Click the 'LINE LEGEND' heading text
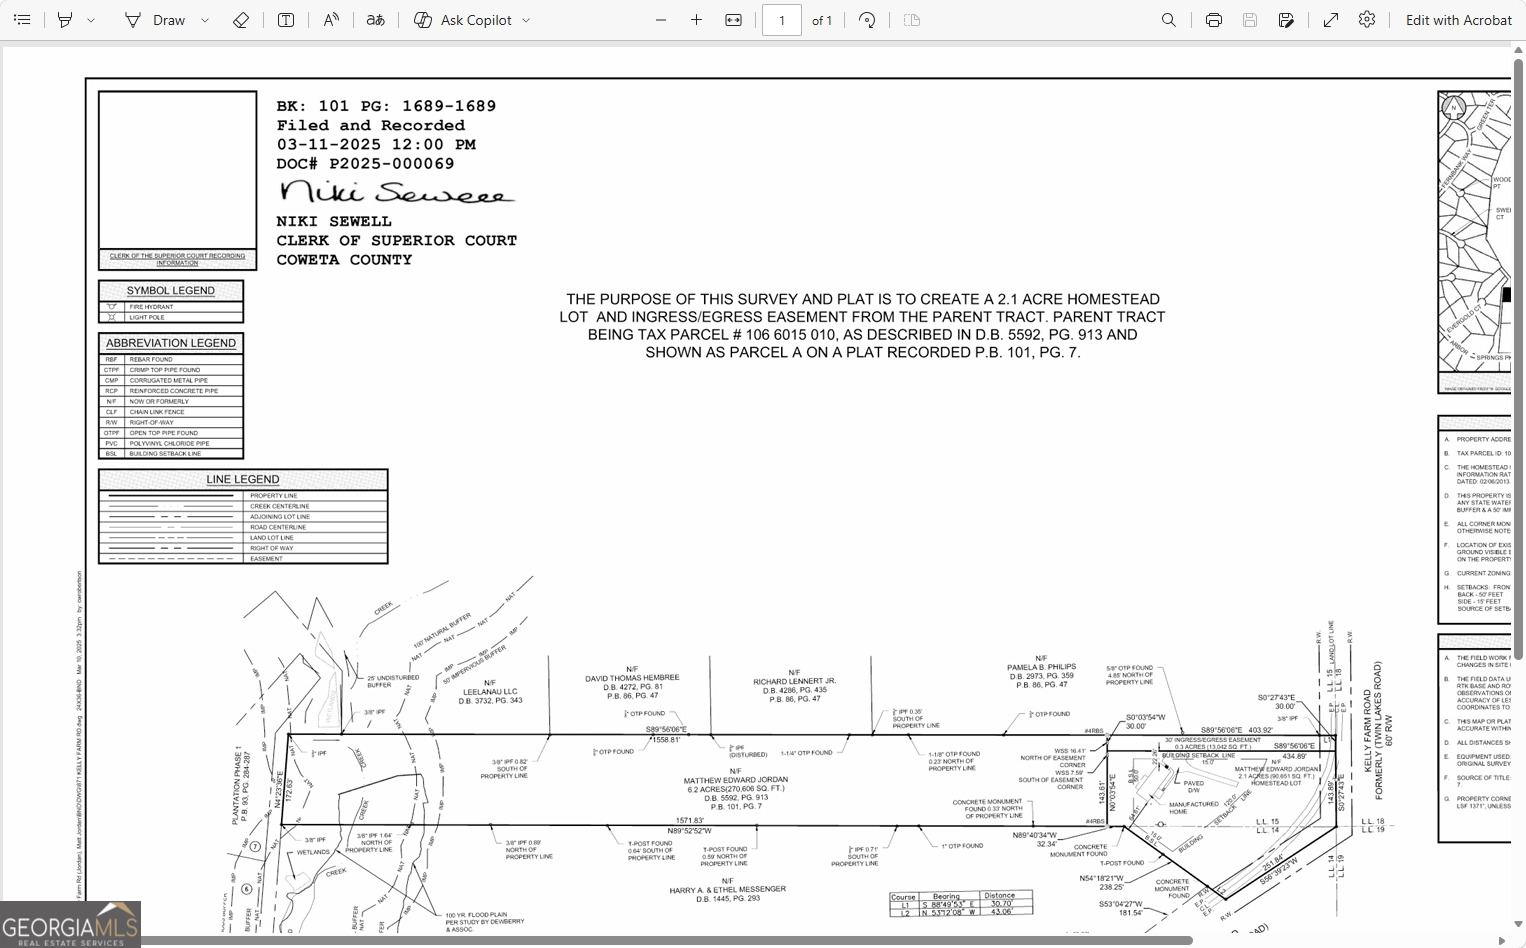1526x948 pixels. [x=243, y=479]
